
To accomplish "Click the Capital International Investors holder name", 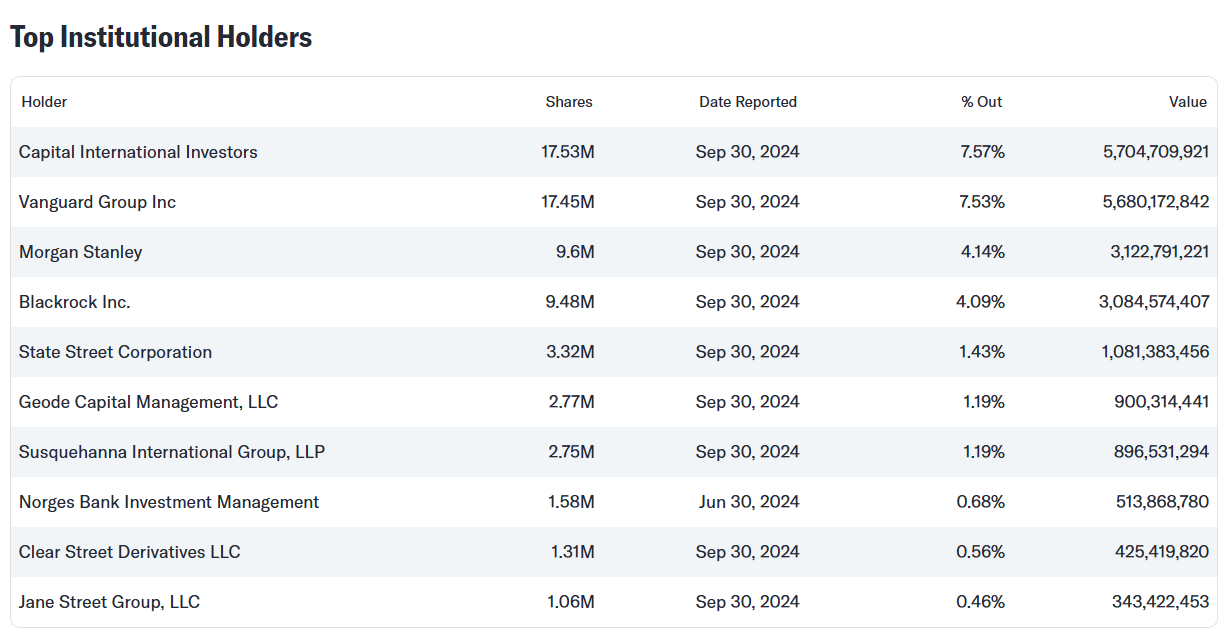I will [138, 152].
